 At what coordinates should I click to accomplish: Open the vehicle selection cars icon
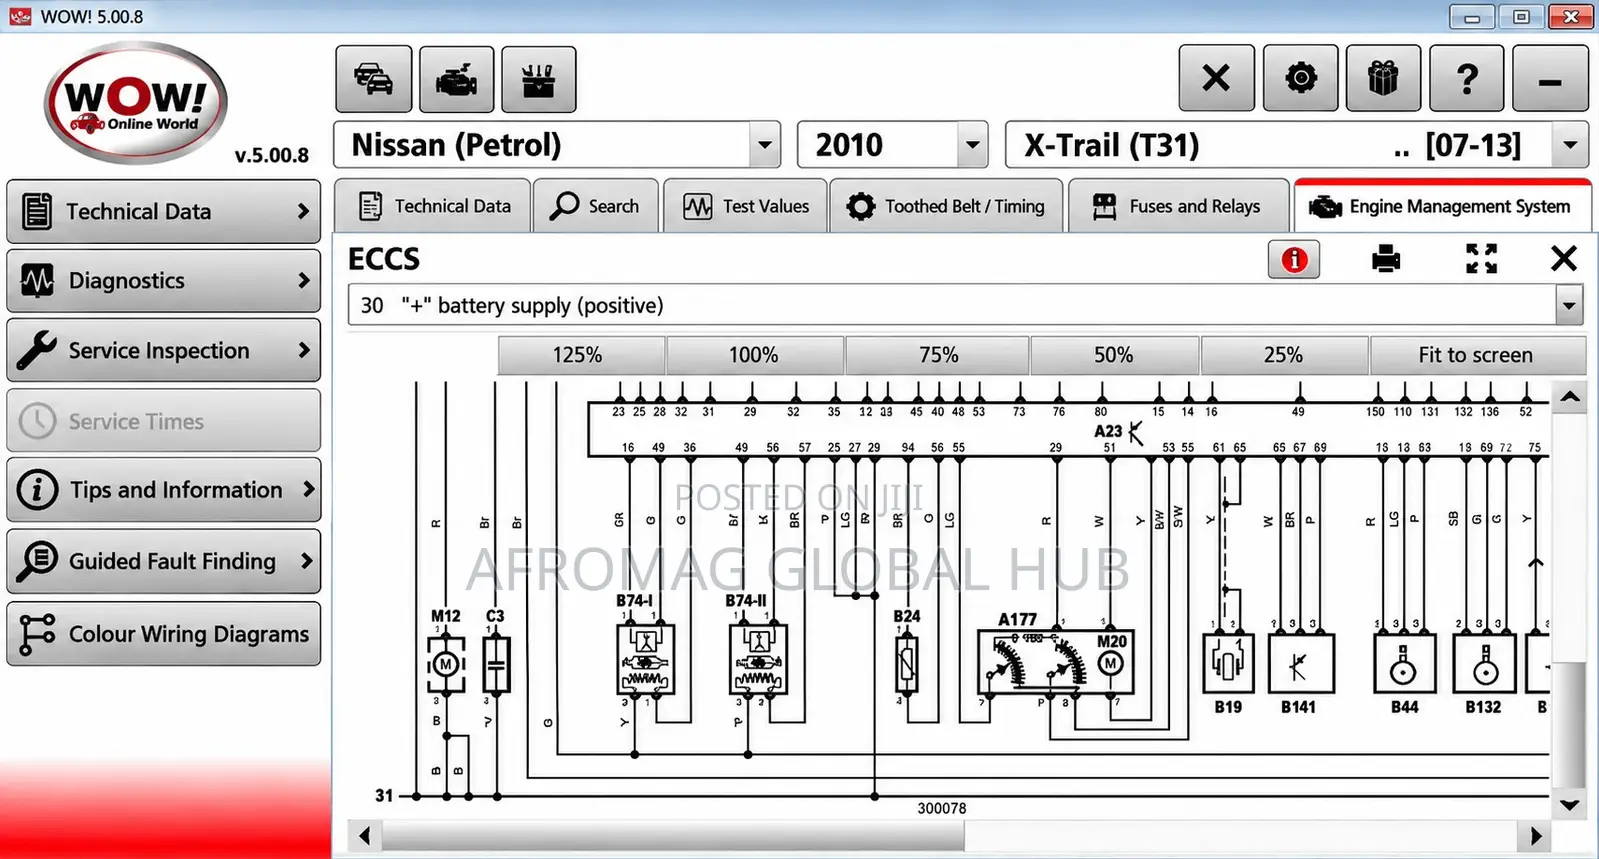[x=373, y=79]
